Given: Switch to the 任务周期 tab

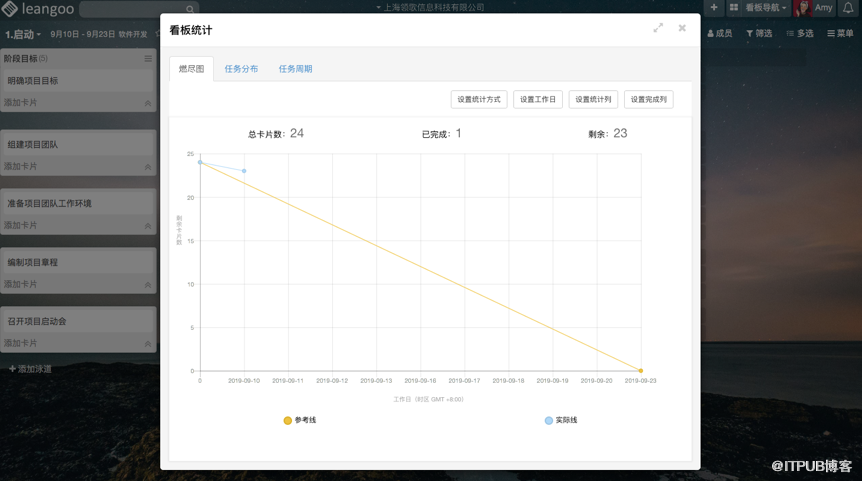Looking at the screenshot, I should 295,69.
